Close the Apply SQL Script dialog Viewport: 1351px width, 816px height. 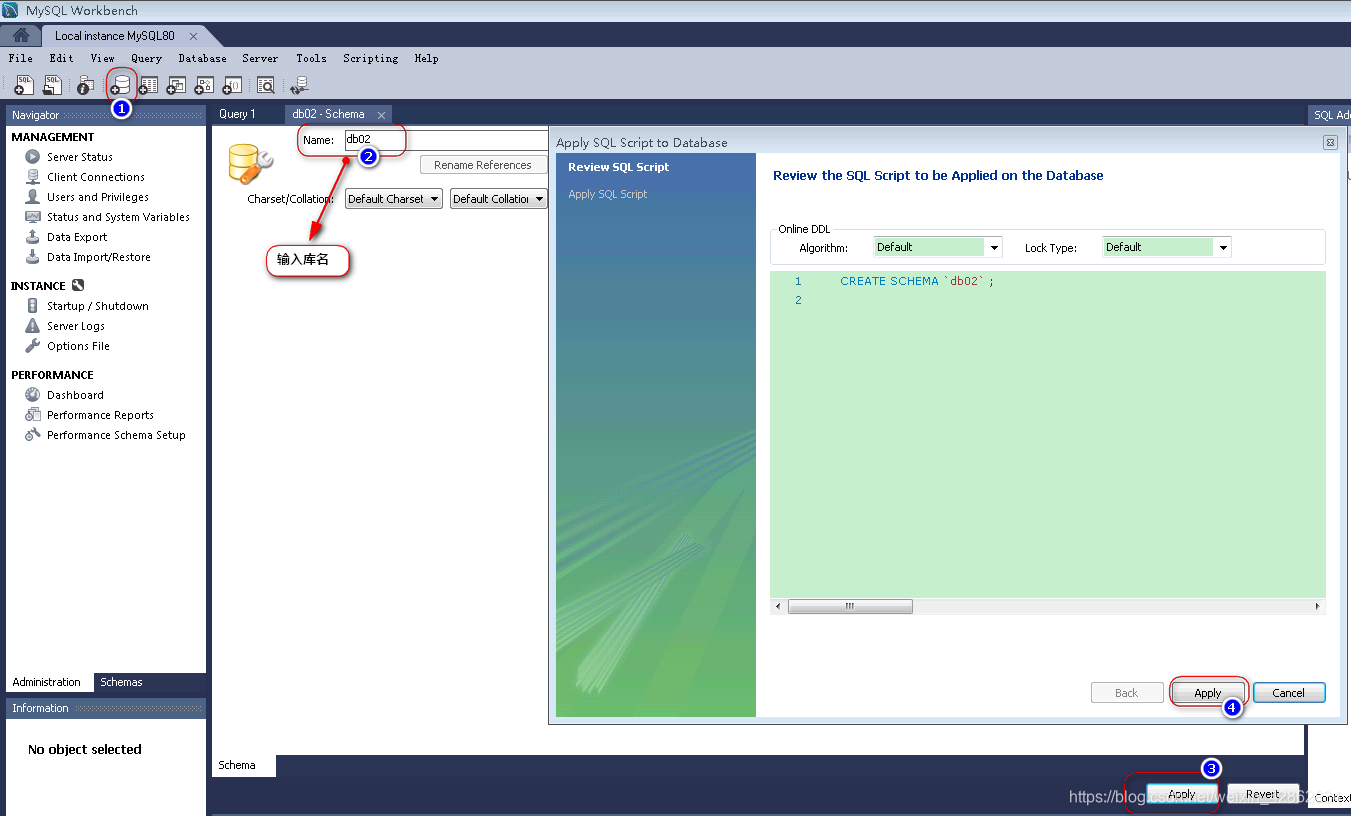(1330, 143)
